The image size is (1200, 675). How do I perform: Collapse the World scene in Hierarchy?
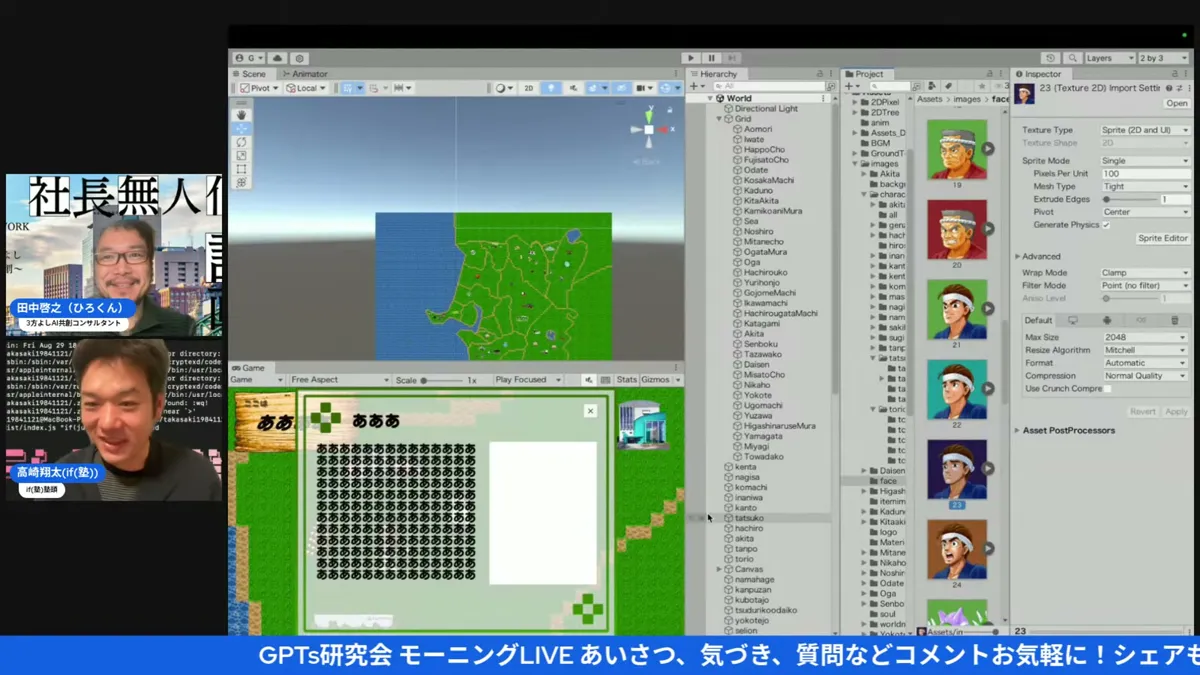(x=710, y=98)
